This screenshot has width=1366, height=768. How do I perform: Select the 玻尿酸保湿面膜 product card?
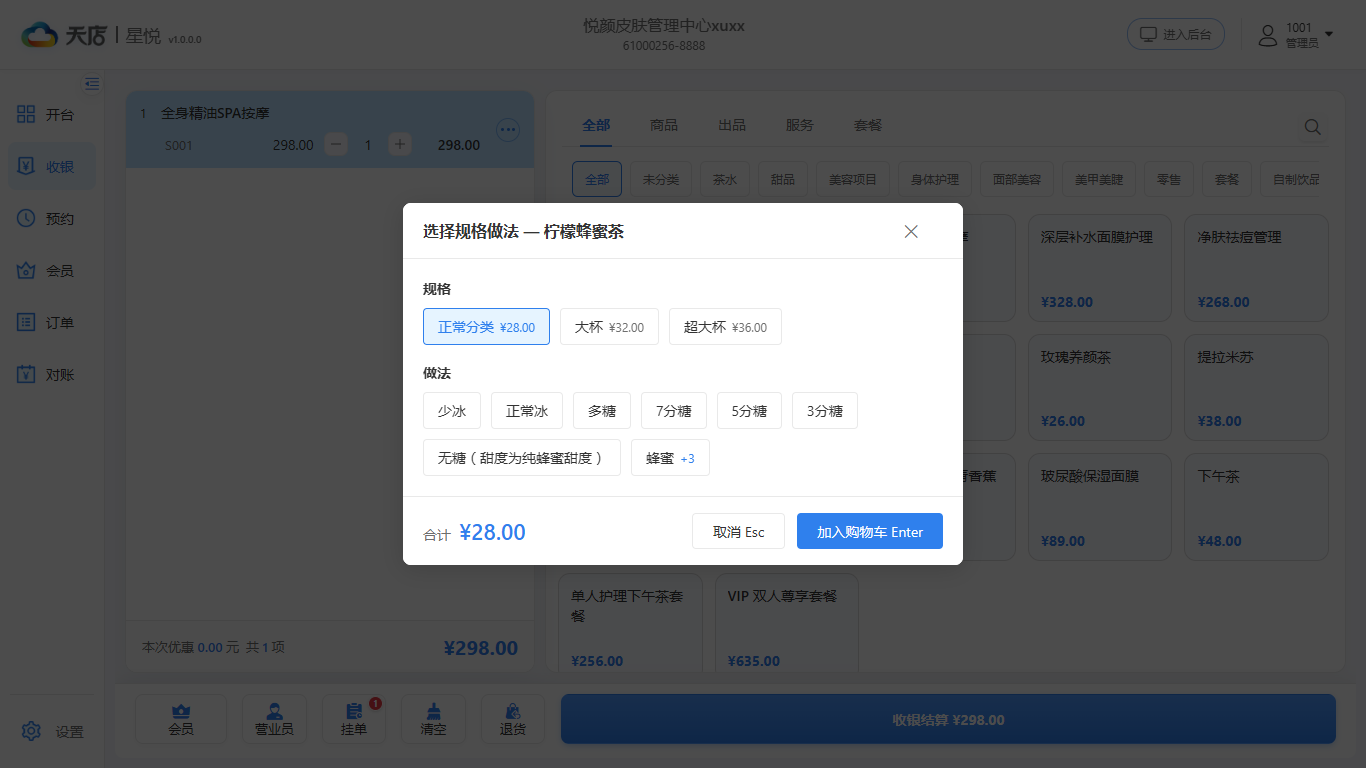1100,507
